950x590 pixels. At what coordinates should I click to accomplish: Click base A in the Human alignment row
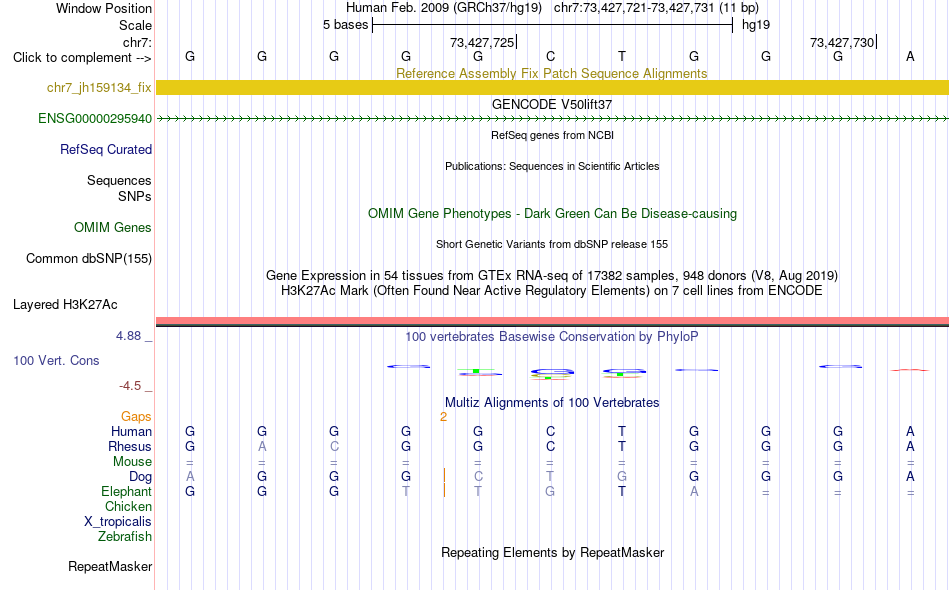910,431
